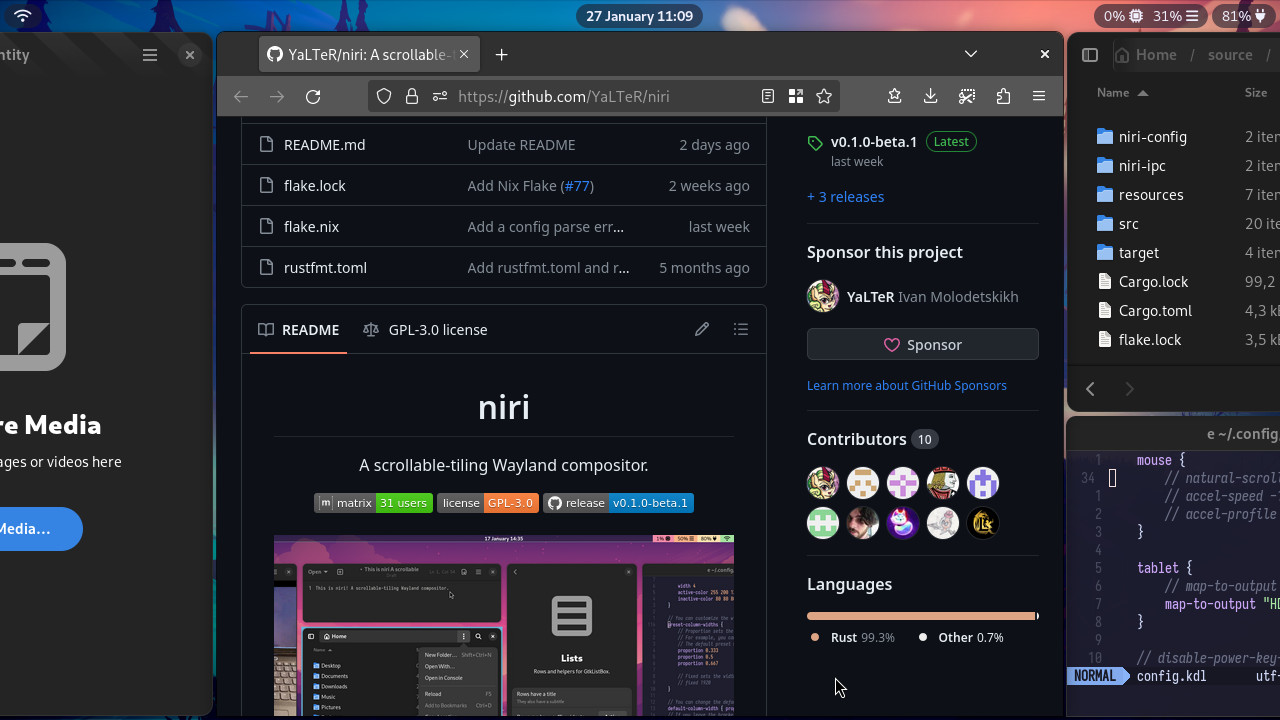Show the README outline list icon
Screen dimensions: 1280x720
[x=741, y=329]
